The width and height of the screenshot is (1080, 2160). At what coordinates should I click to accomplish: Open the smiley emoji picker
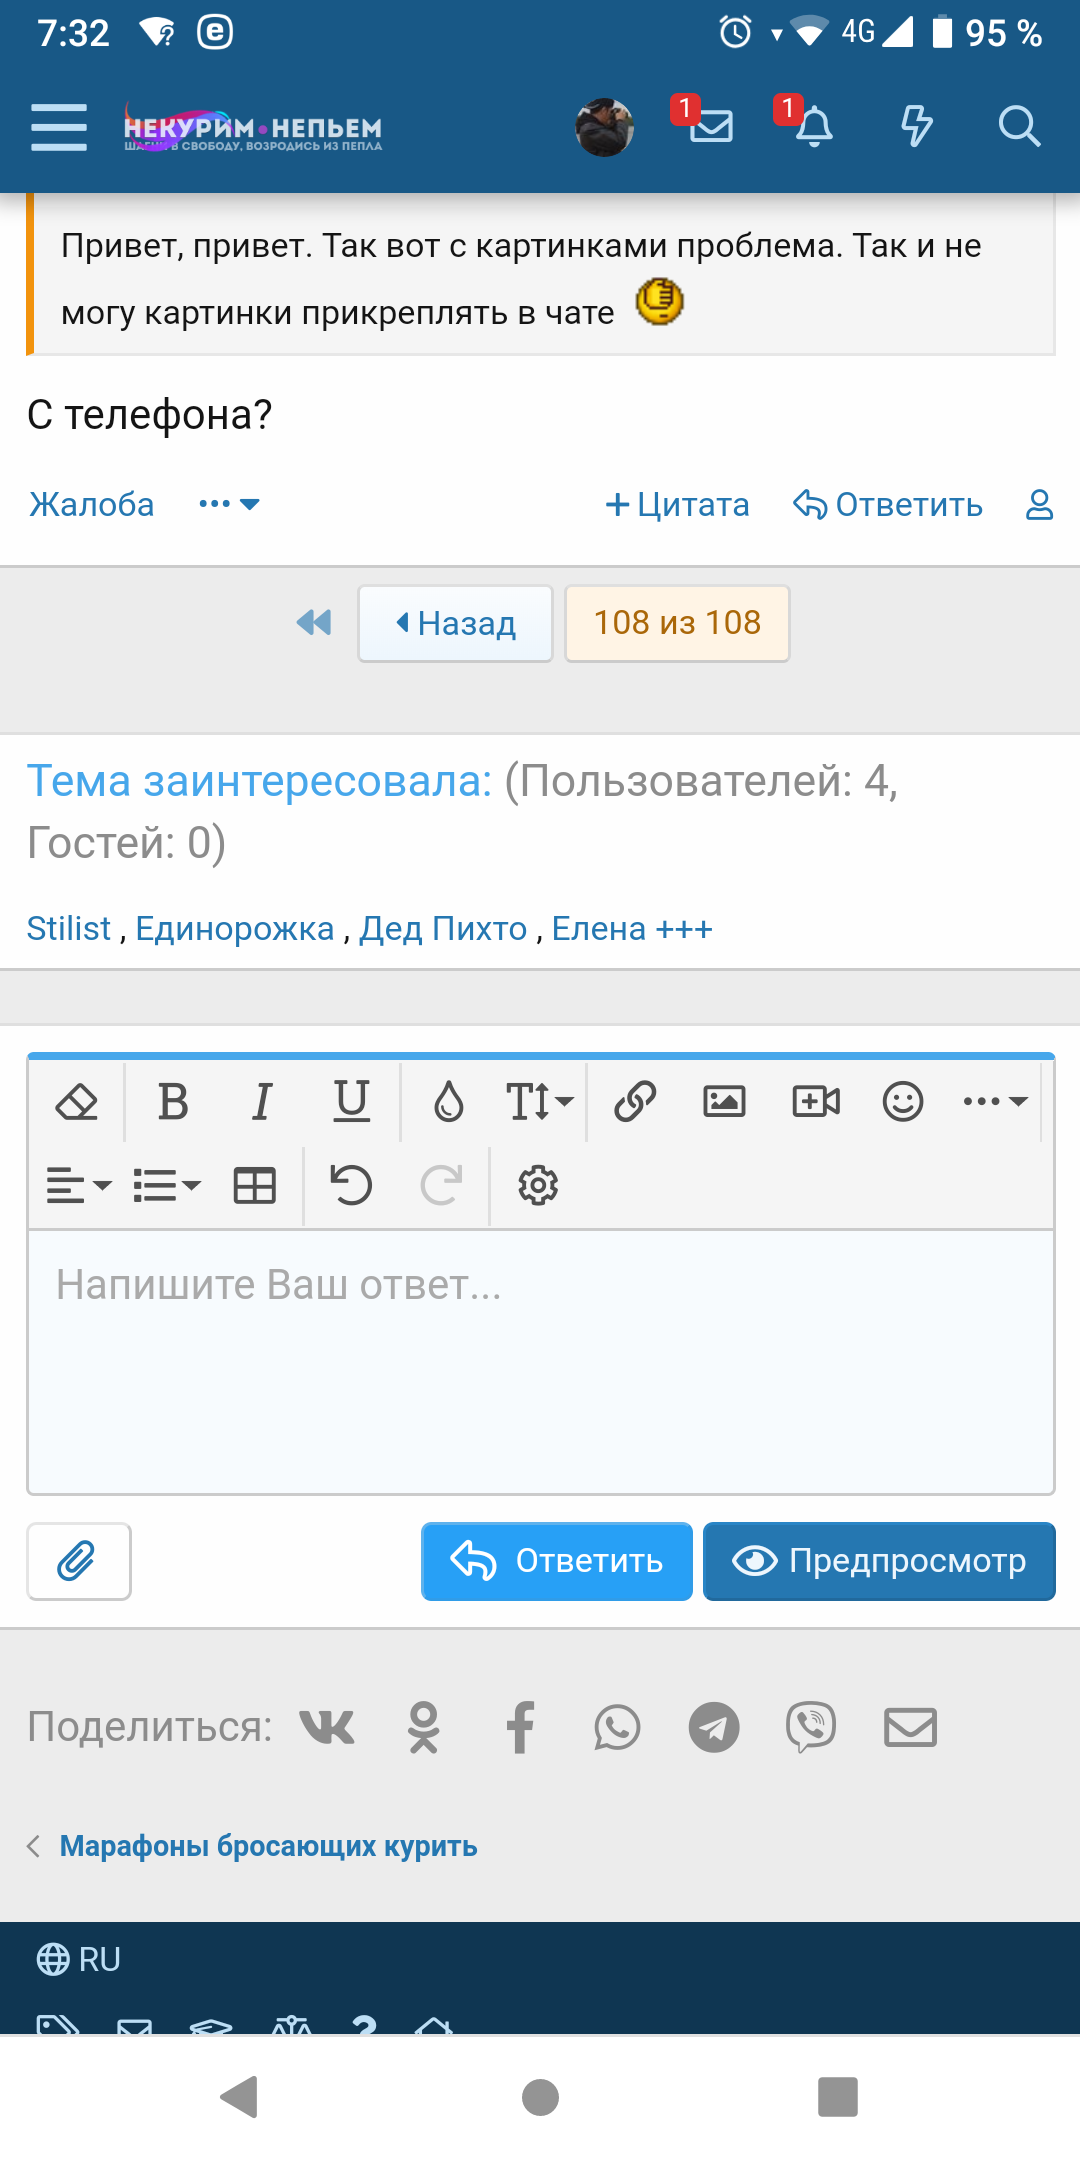(903, 1102)
